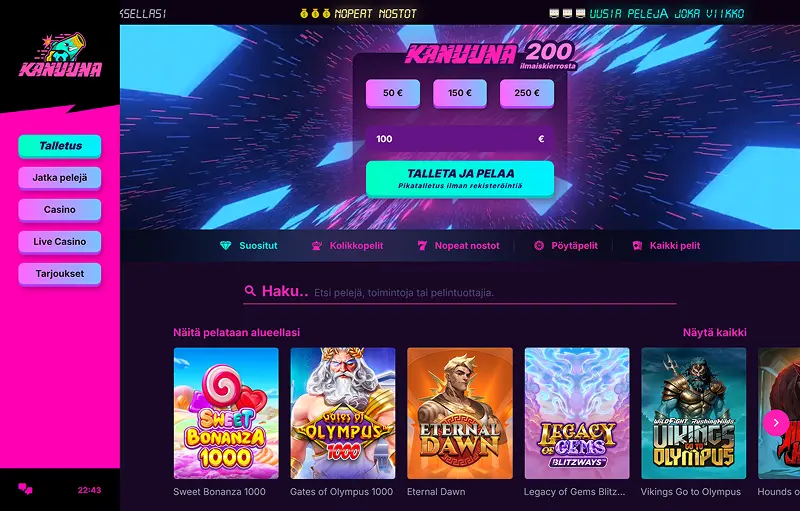Select the 250 € deposit amount
The image size is (800, 511).
[x=527, y=93]
